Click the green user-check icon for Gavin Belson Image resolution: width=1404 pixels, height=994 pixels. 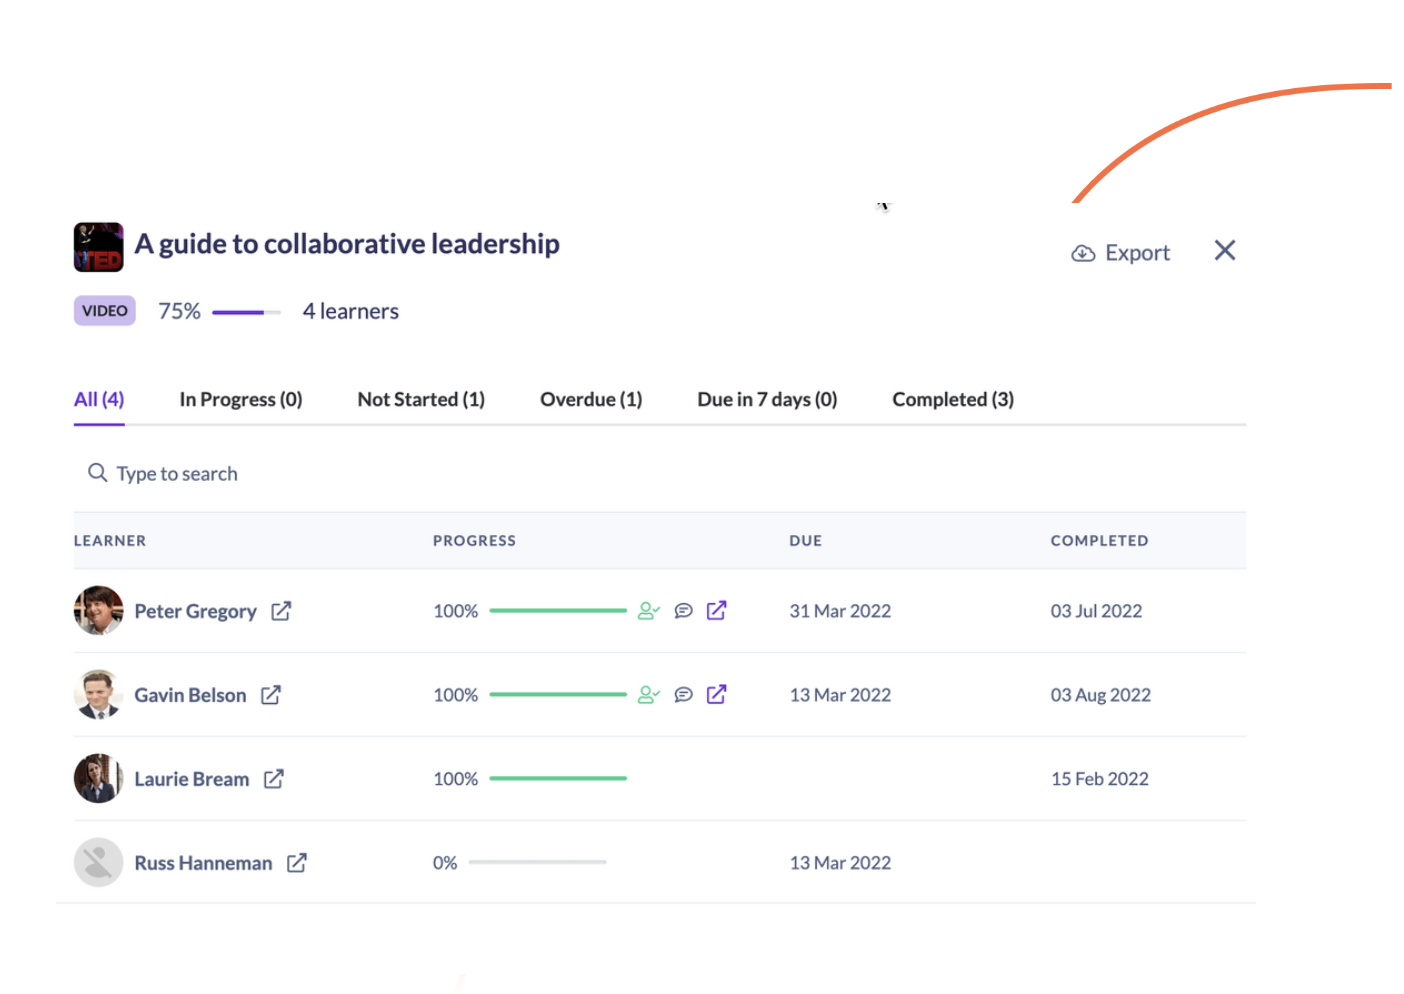(x=649, y=695)
